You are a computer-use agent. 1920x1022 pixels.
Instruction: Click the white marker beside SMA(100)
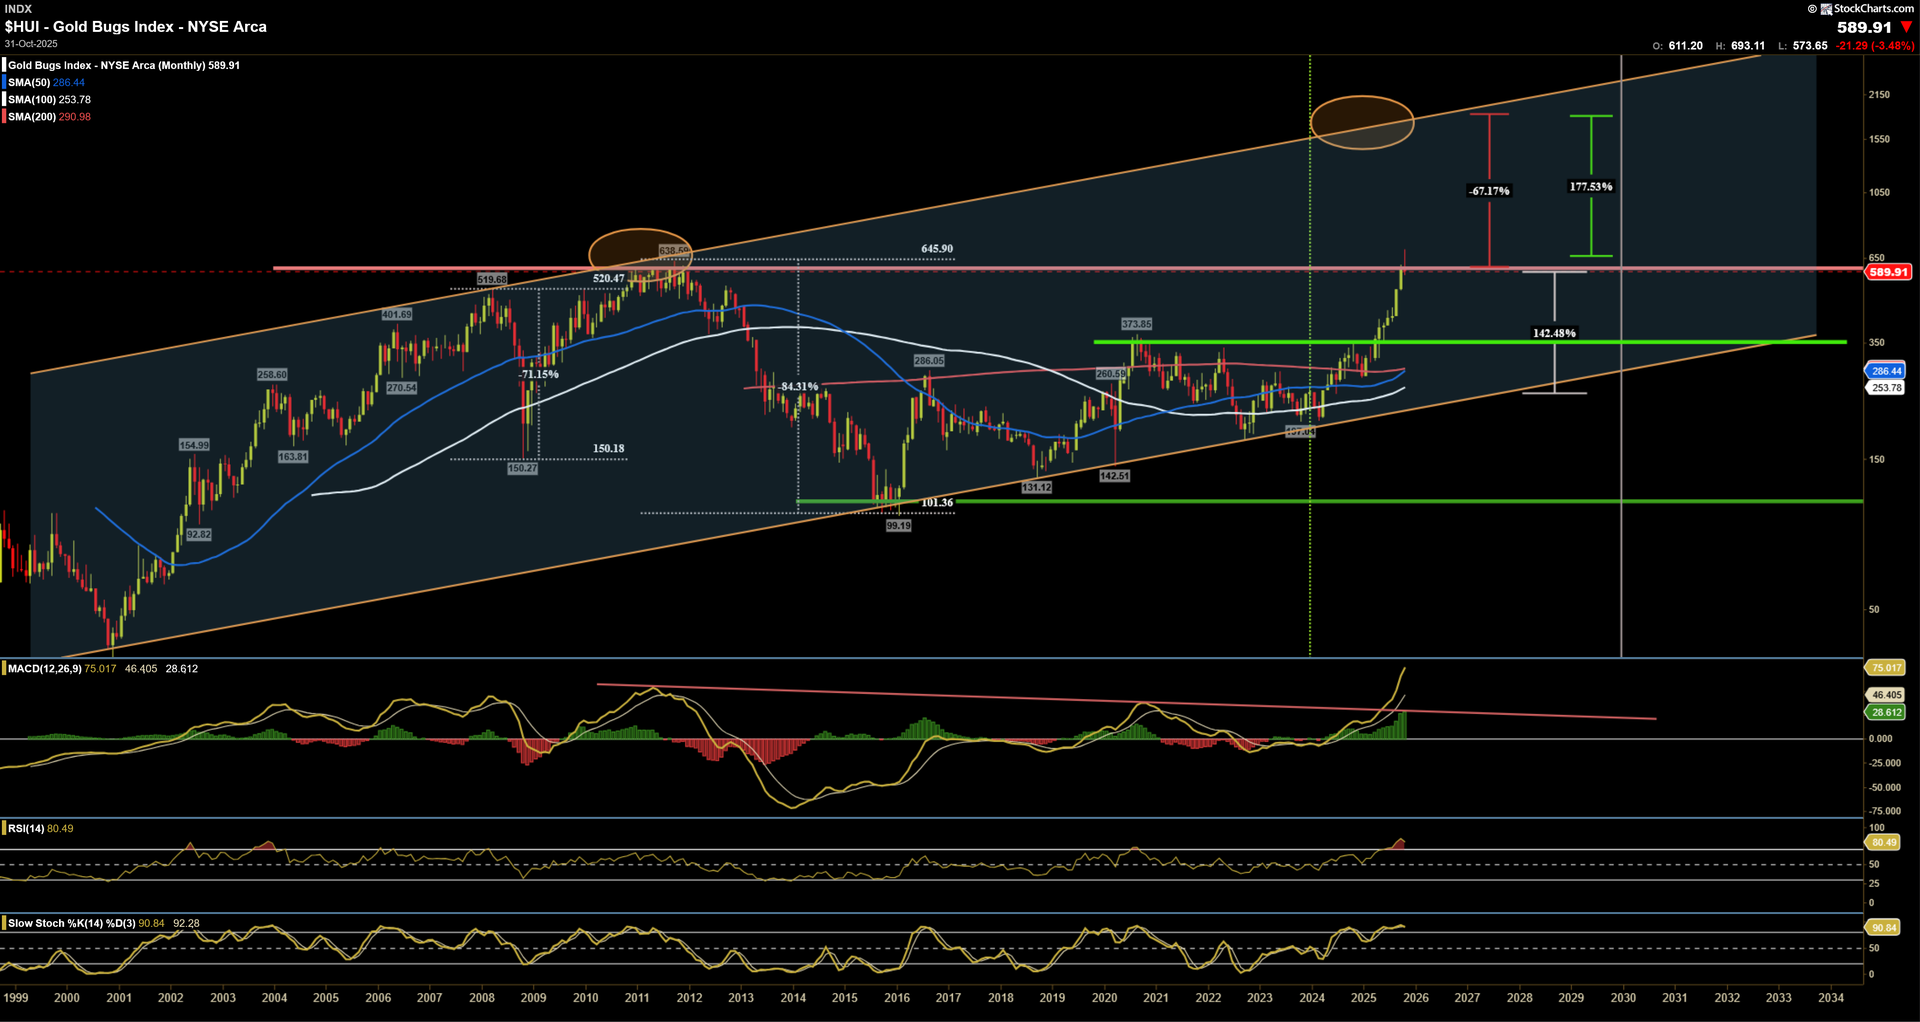(4, 99)
